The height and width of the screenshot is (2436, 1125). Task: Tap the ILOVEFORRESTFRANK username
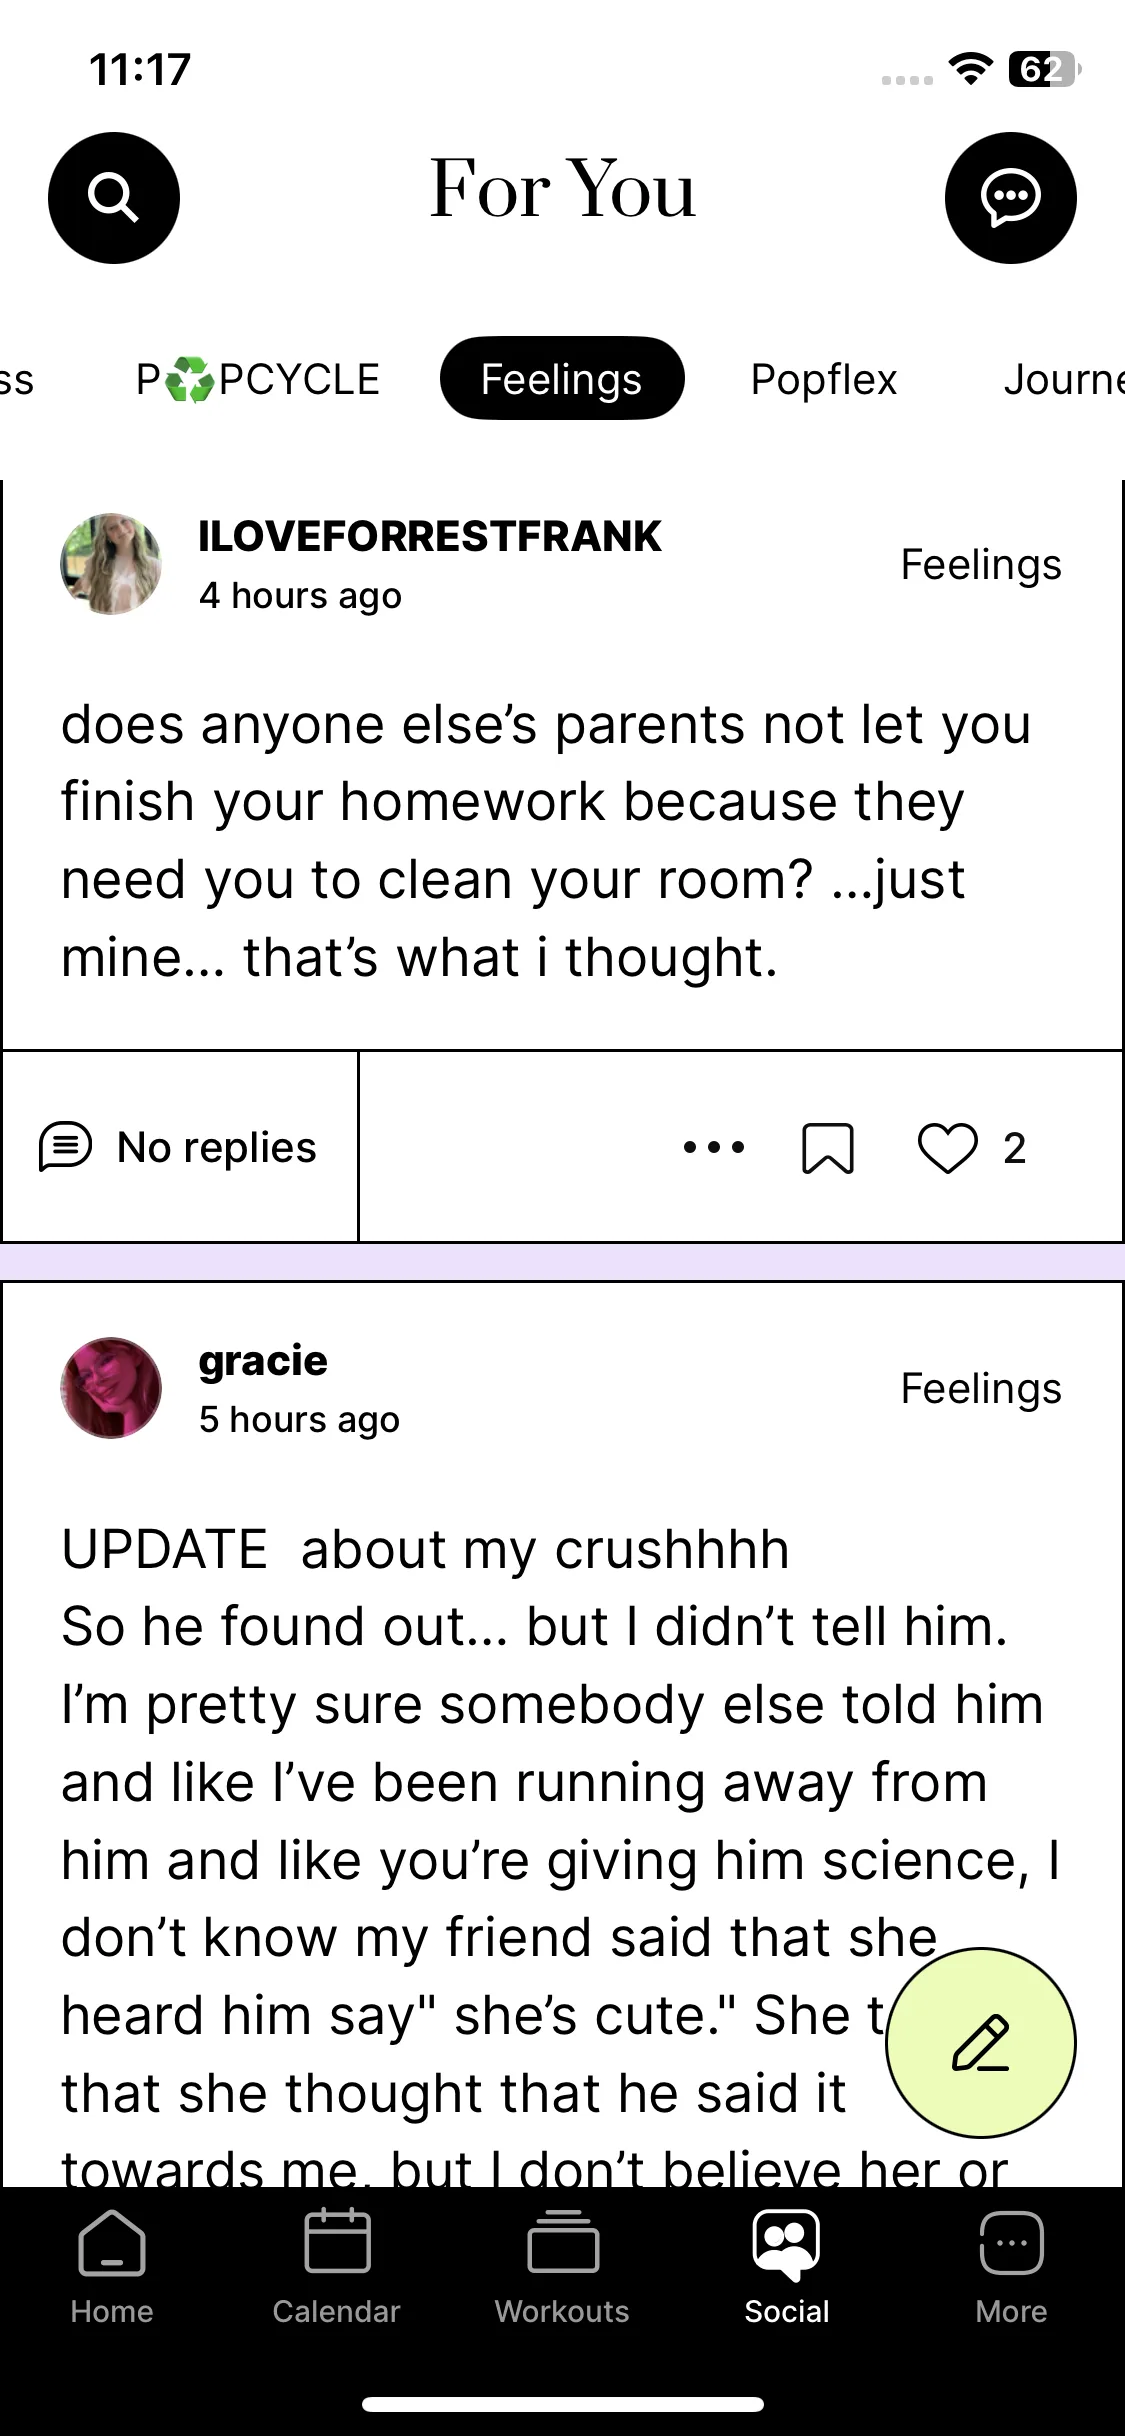[x=430, y=537]
